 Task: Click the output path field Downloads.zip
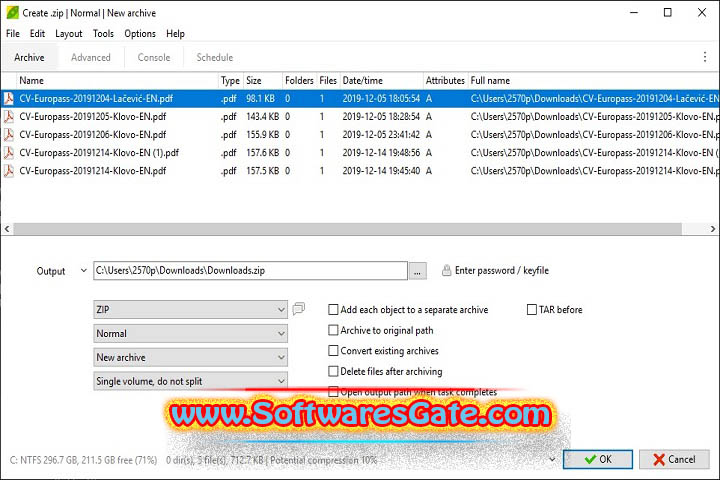pos(250,271)
